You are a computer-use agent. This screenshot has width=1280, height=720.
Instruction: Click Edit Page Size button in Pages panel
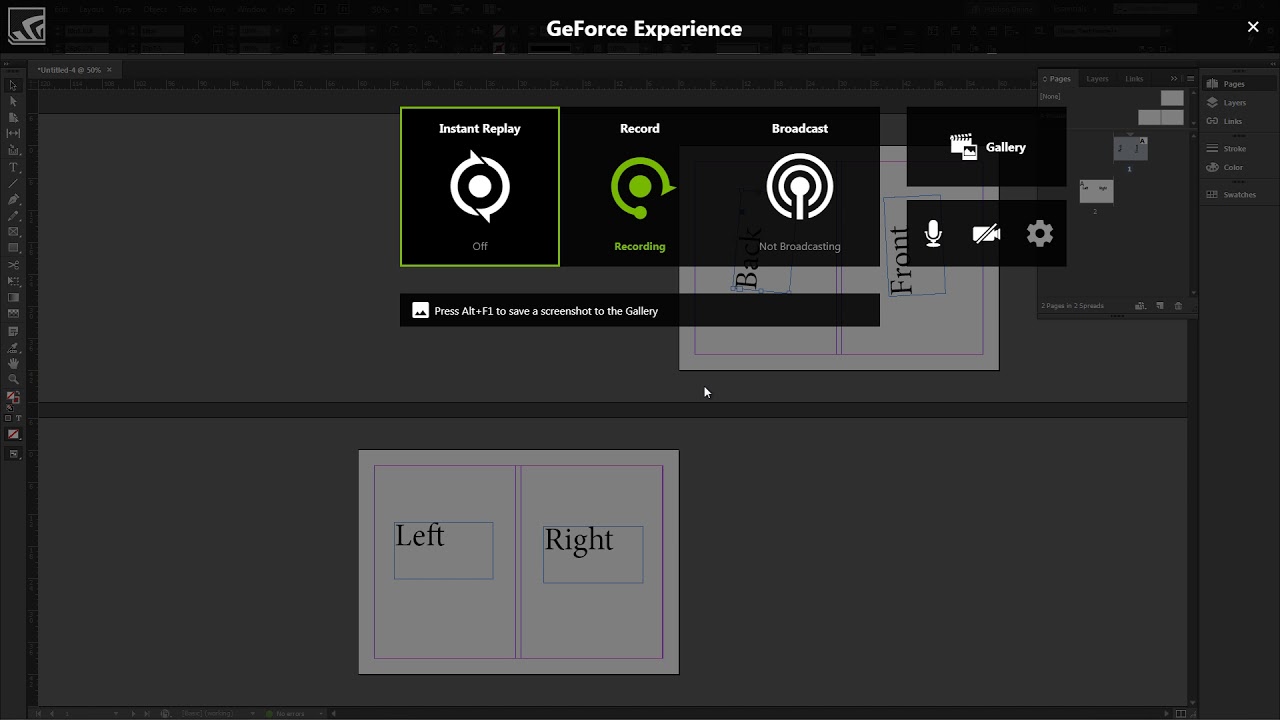pyautogui.click(x=1140, y=306)
